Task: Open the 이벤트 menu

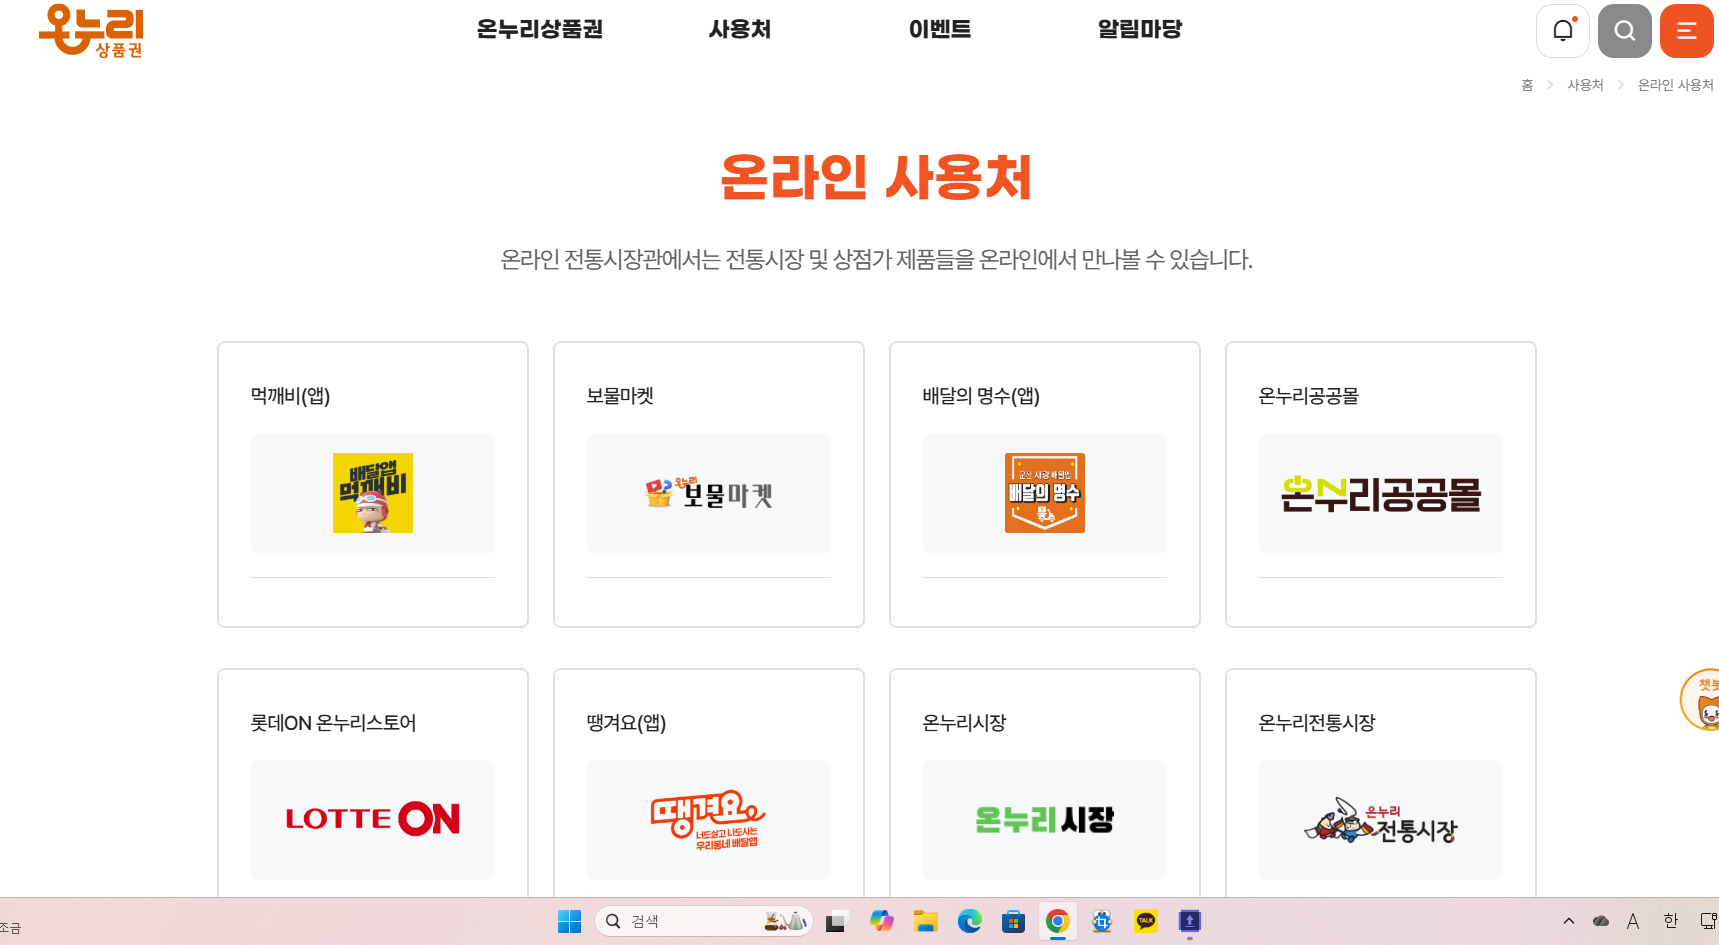Action: tap(939, 29)
